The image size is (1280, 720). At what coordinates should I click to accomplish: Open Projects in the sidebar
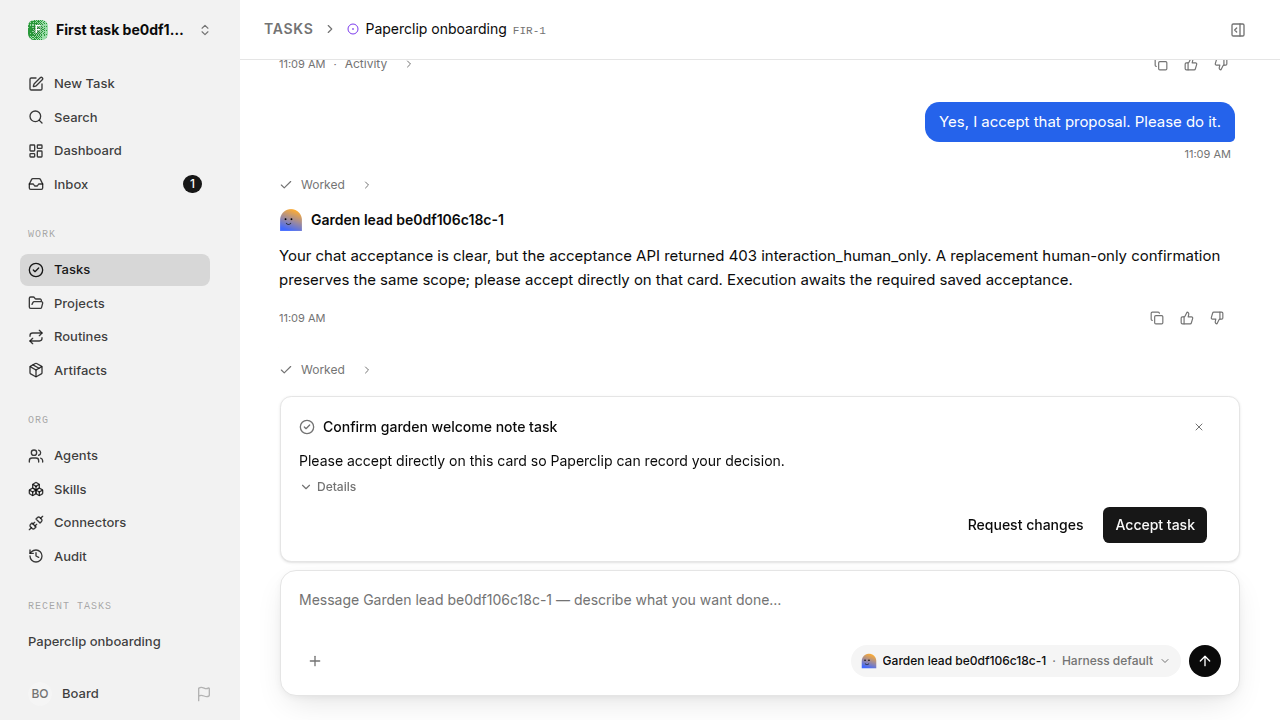[115, 303]
